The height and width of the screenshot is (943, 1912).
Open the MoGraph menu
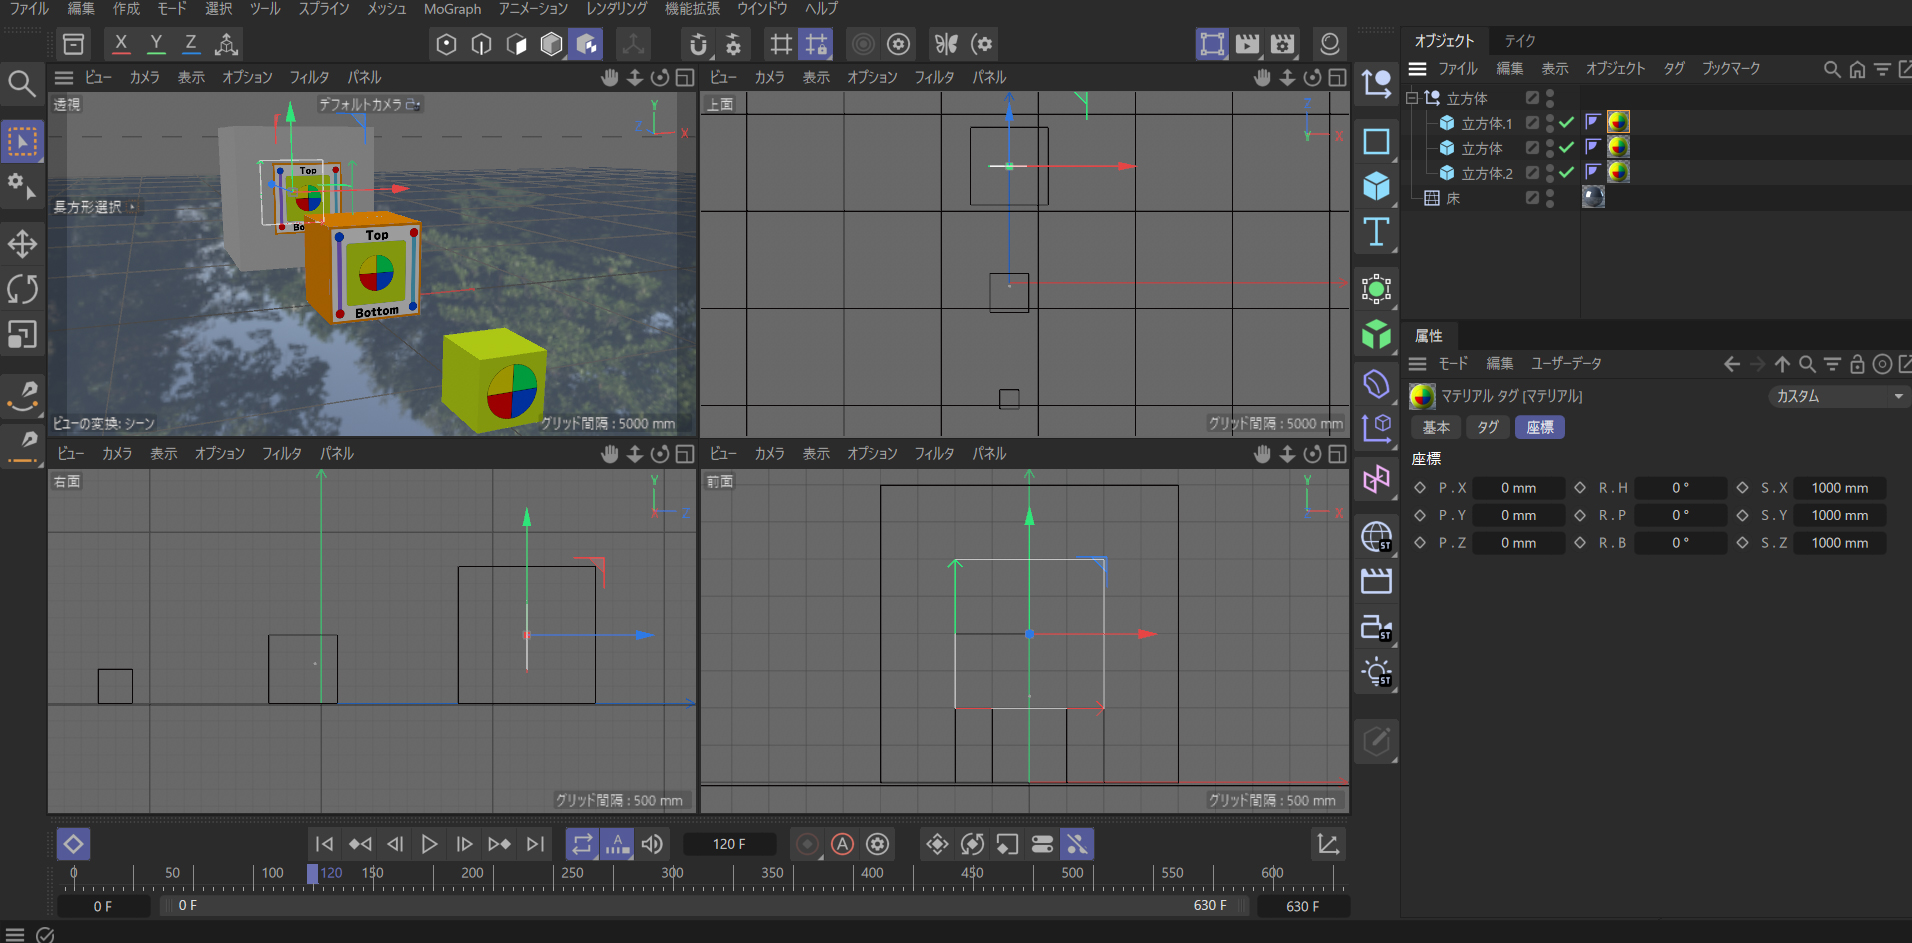coord(452,9)
